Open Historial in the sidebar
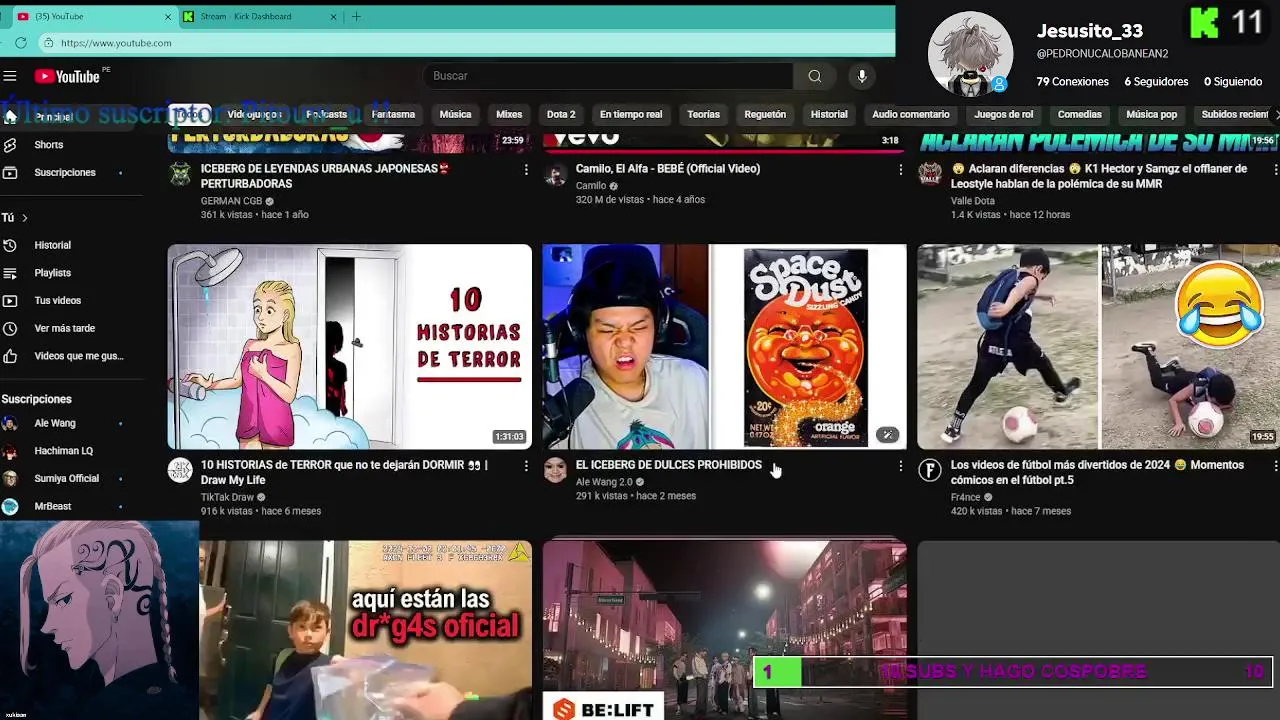This screenshot has width=1280, height=720. 52,245
